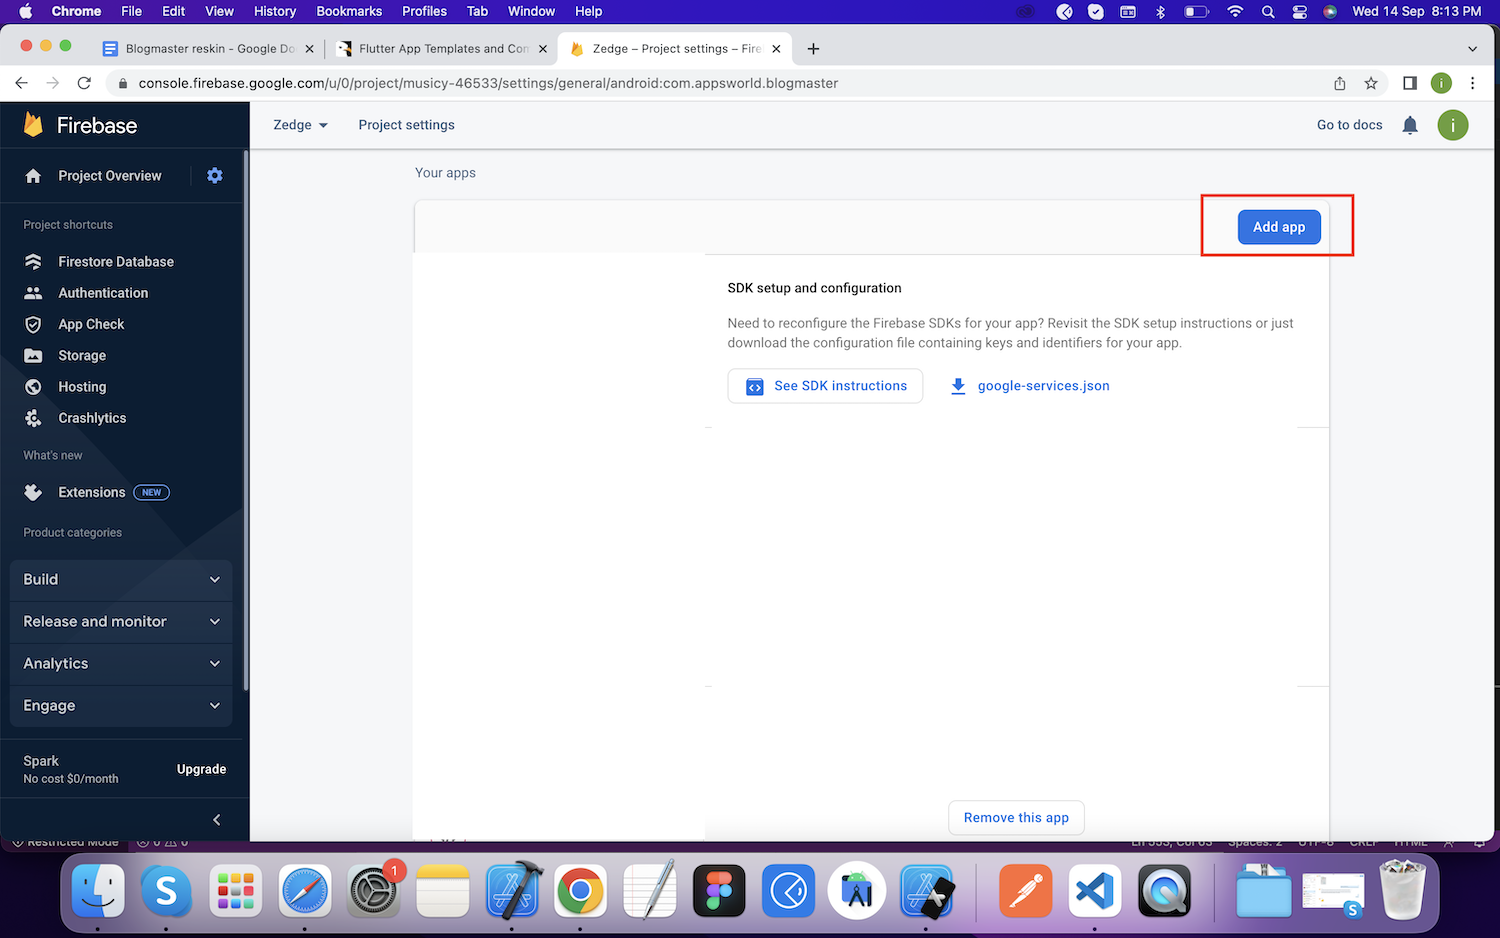The width and height of the screenshot is (1500, 938).
Task: Open Figma from the dock
Action: click(x=719, y=890)
